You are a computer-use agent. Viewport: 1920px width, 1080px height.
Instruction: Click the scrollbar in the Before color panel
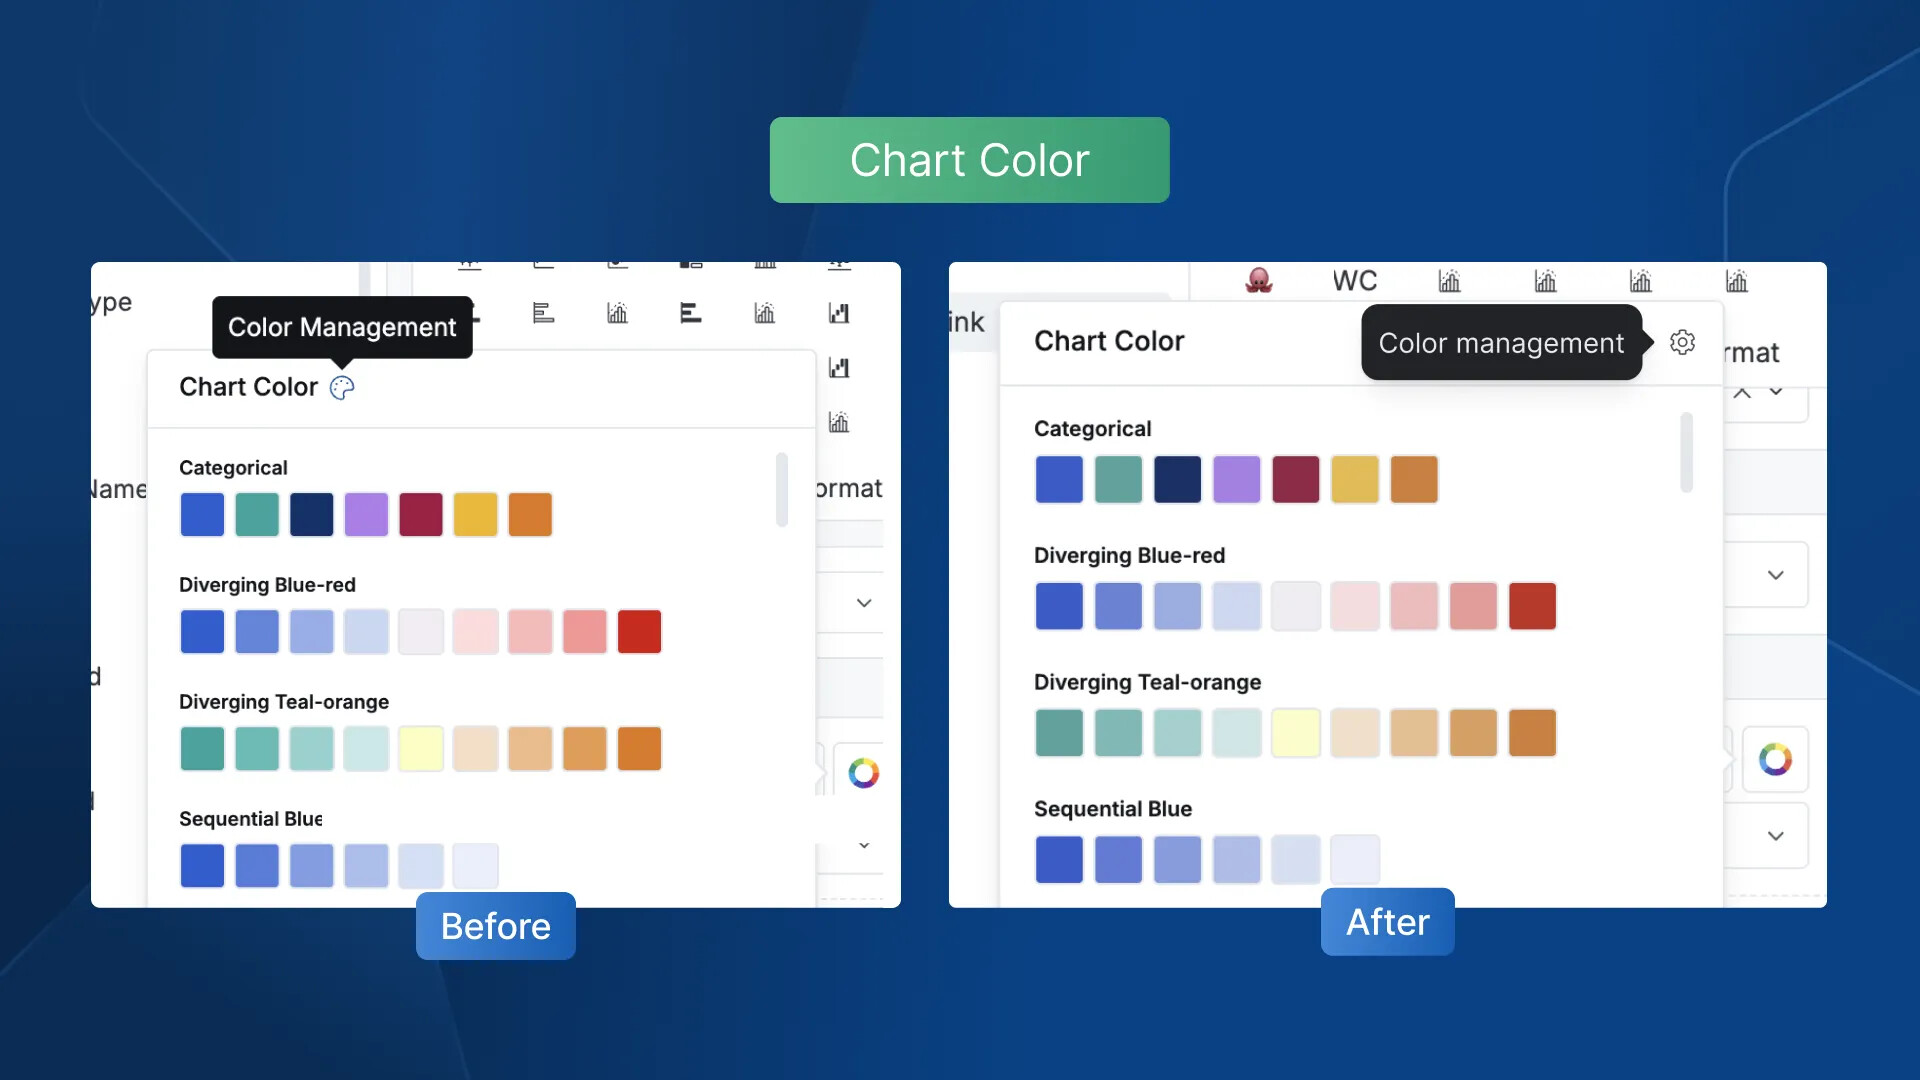coord(781,489)
